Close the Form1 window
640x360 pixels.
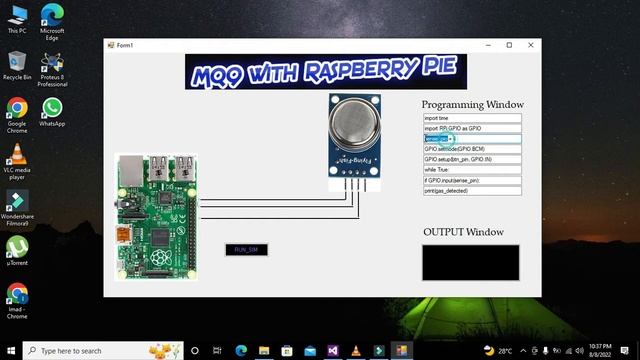(x=531, y=45)
